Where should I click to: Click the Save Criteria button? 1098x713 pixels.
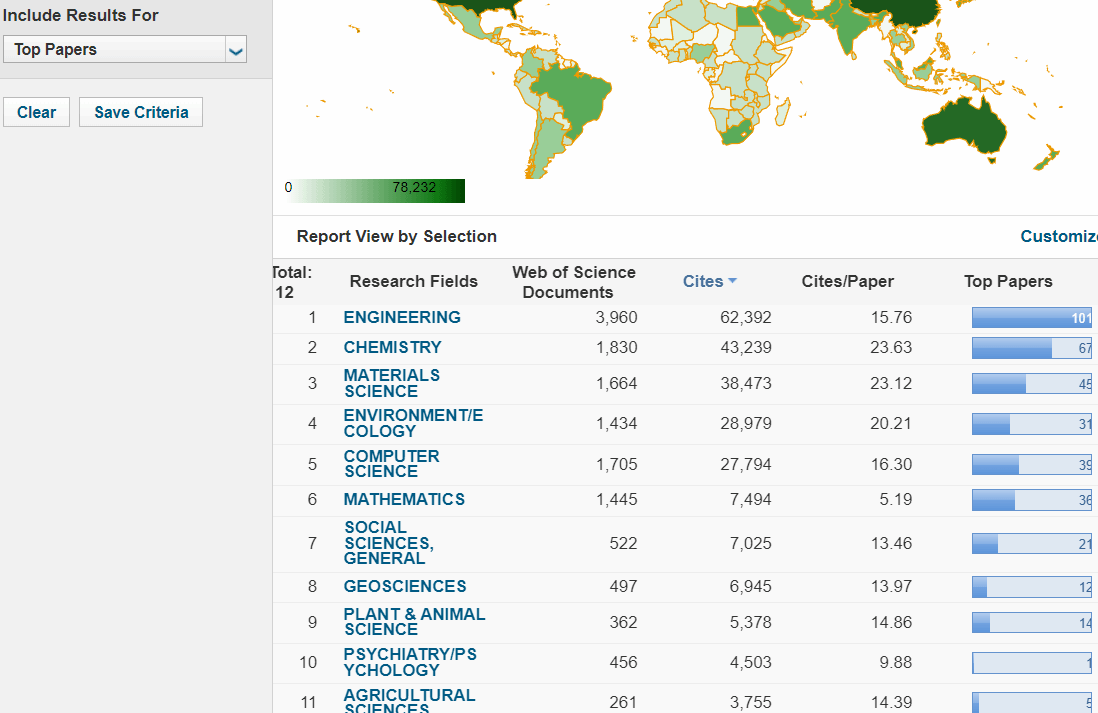141,112
